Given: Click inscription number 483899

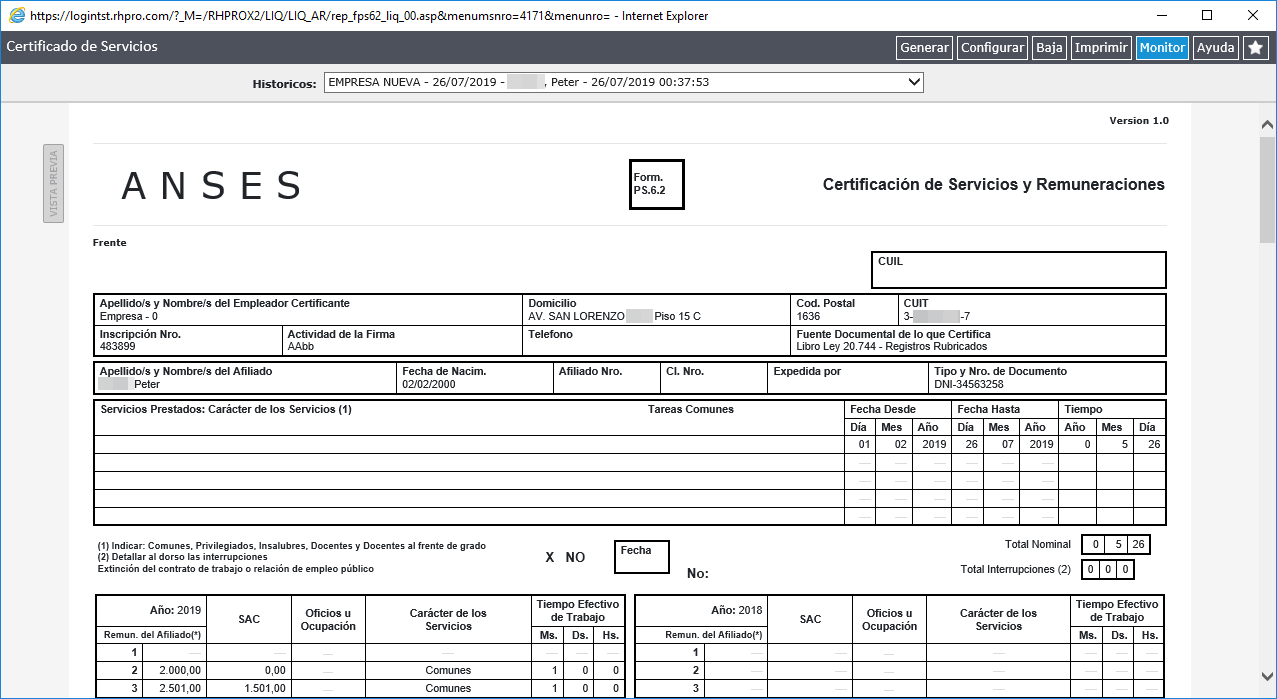Looking at the screenshot, I should click(x=117, y=346).
